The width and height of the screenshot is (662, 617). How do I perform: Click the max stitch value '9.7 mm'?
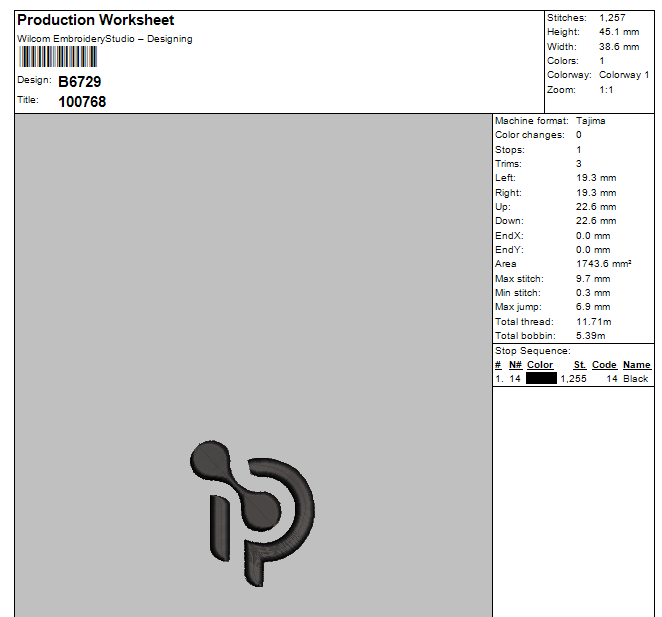[593, 279]
